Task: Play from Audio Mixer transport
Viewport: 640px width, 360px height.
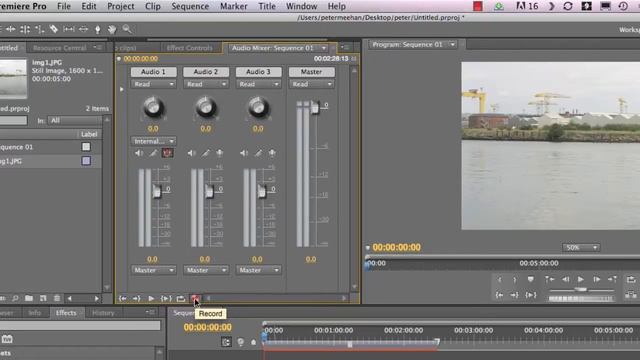Action: [151, 298]
